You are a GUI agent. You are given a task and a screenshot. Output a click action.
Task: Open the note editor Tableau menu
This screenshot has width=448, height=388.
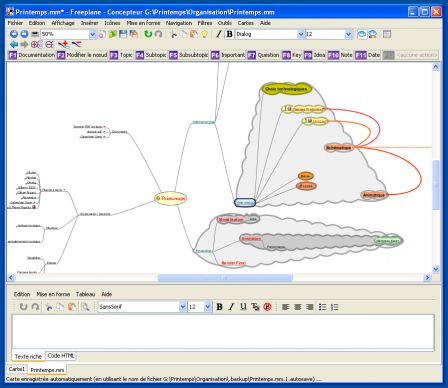(x=86, y=294)
